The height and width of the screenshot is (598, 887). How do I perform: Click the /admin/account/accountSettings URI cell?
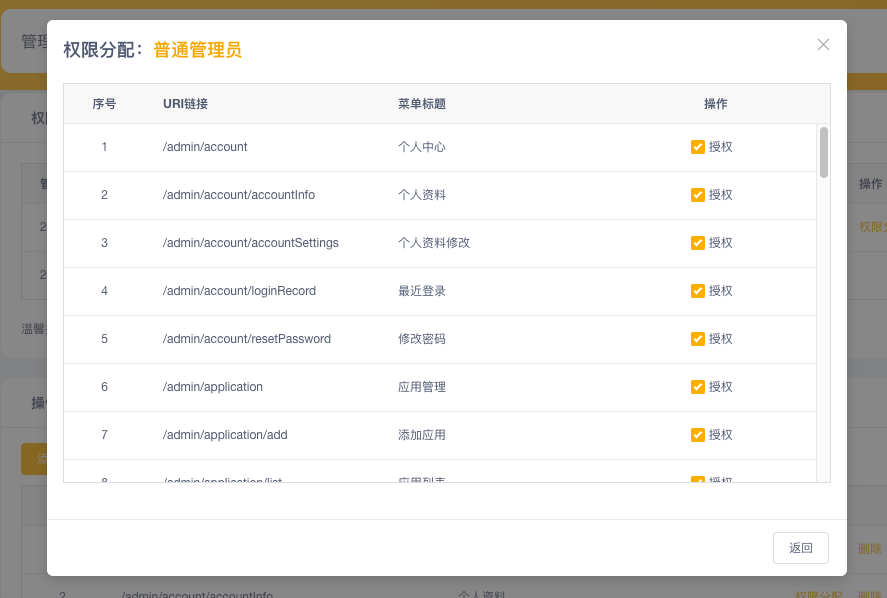(x=250, y=243)
